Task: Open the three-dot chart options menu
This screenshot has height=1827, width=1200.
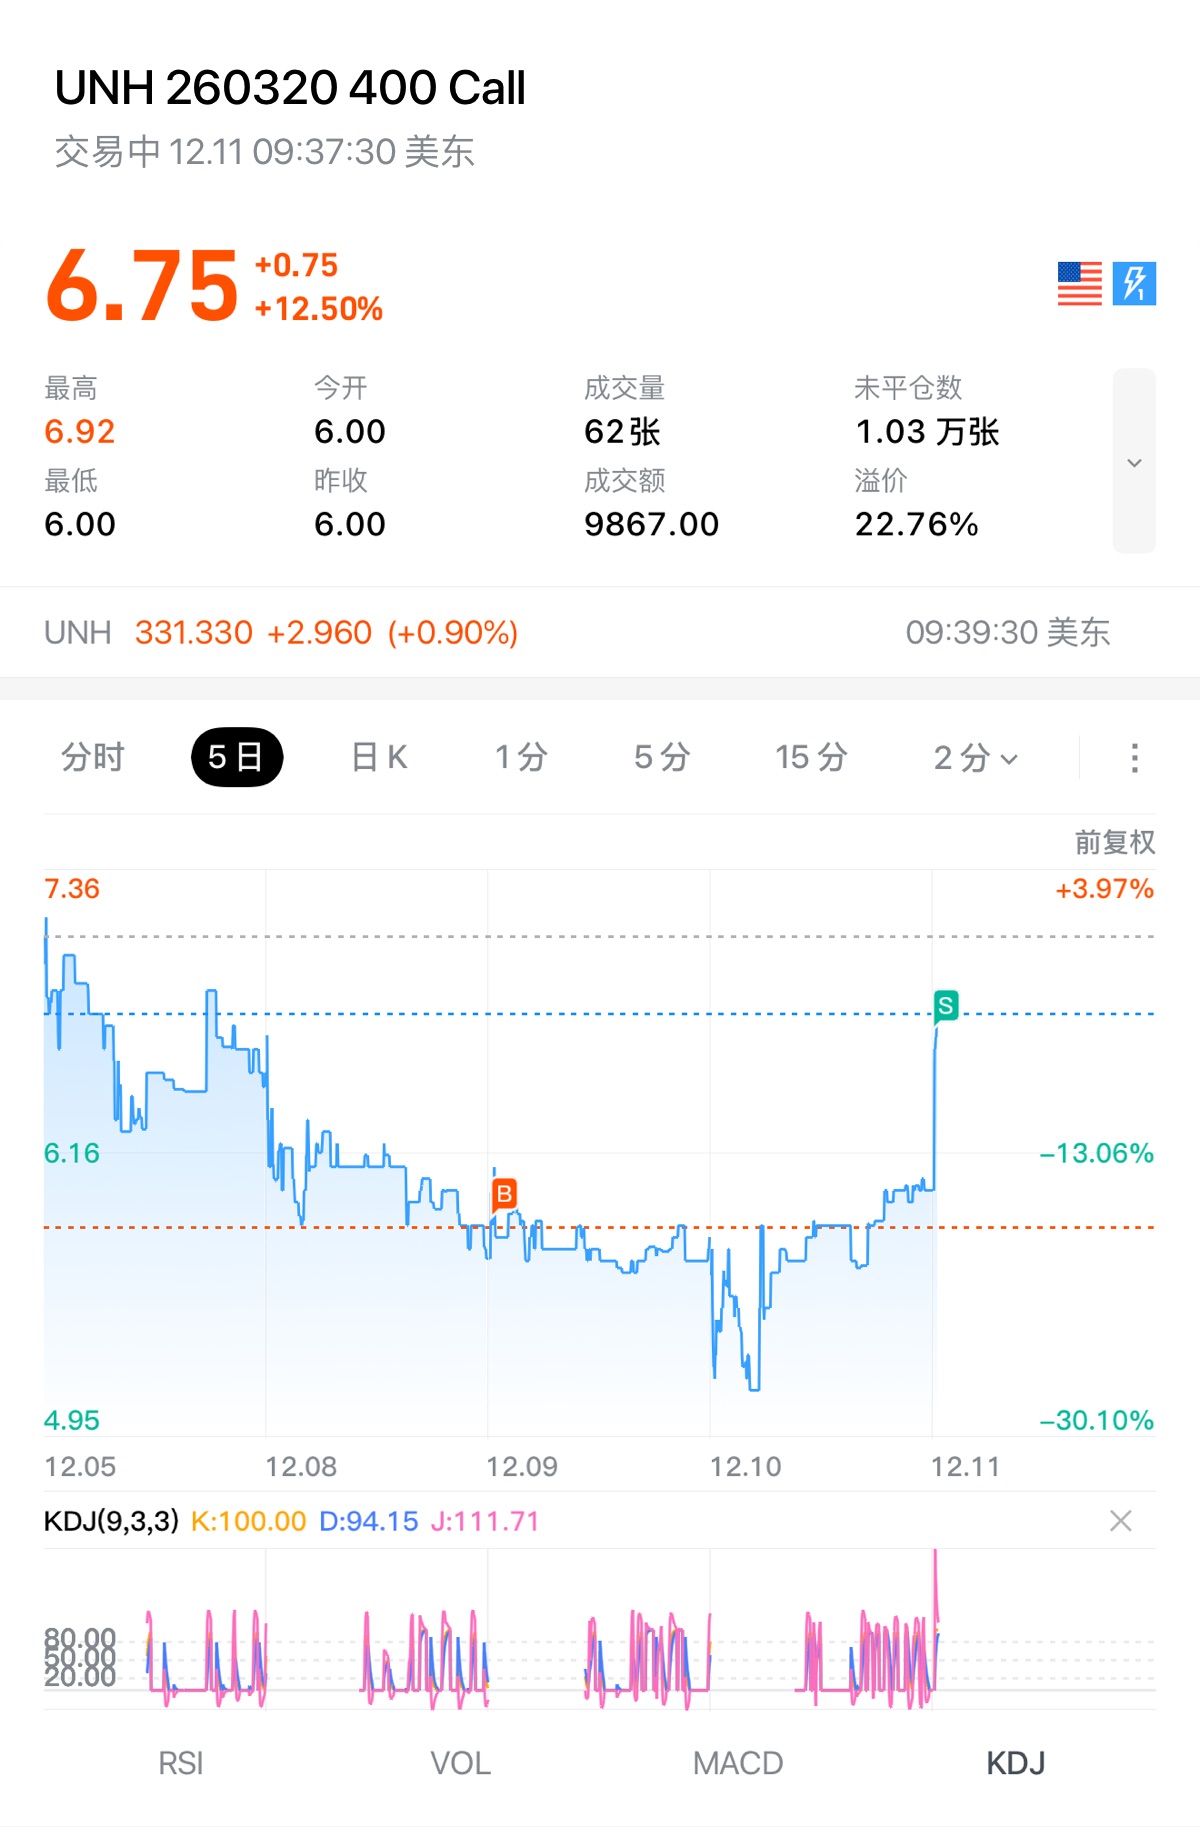Action: pyautogui.click(x=1134, y=758)
